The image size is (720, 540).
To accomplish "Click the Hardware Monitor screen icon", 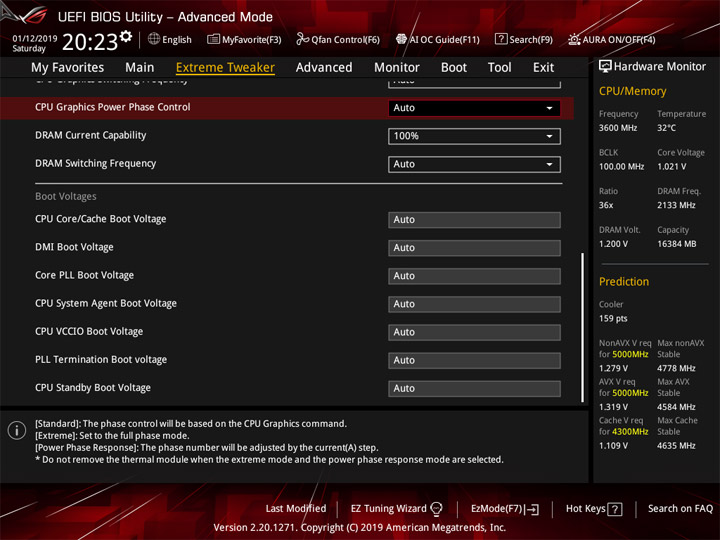I will (x=605, y=66).
